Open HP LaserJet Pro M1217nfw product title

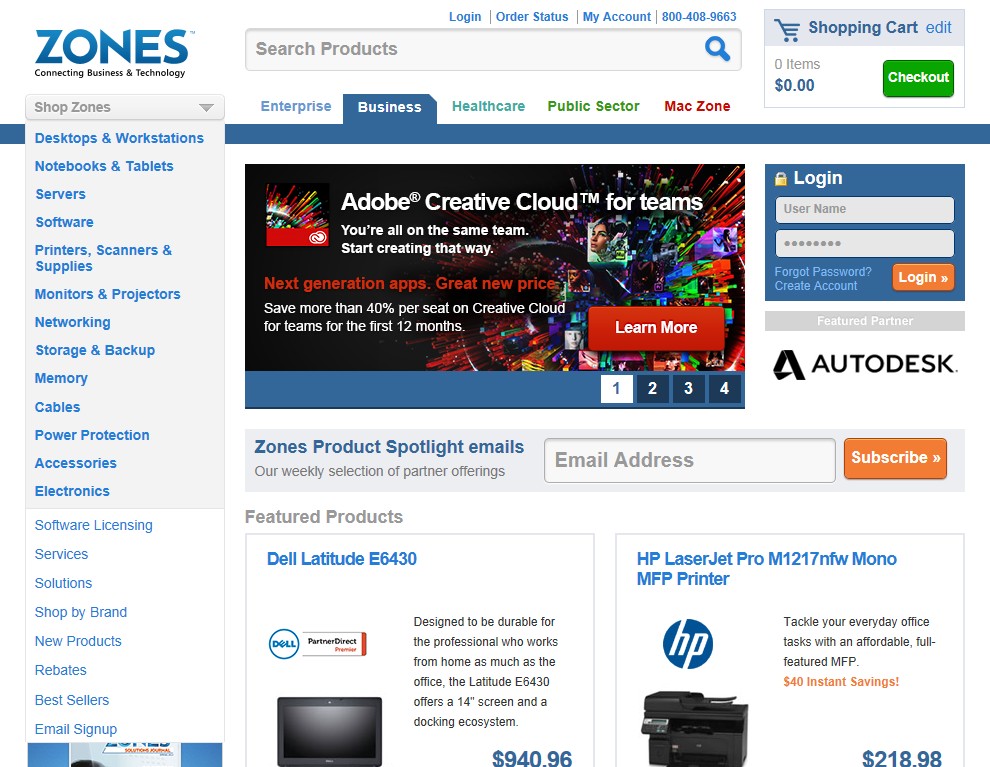tap(766, 569)
